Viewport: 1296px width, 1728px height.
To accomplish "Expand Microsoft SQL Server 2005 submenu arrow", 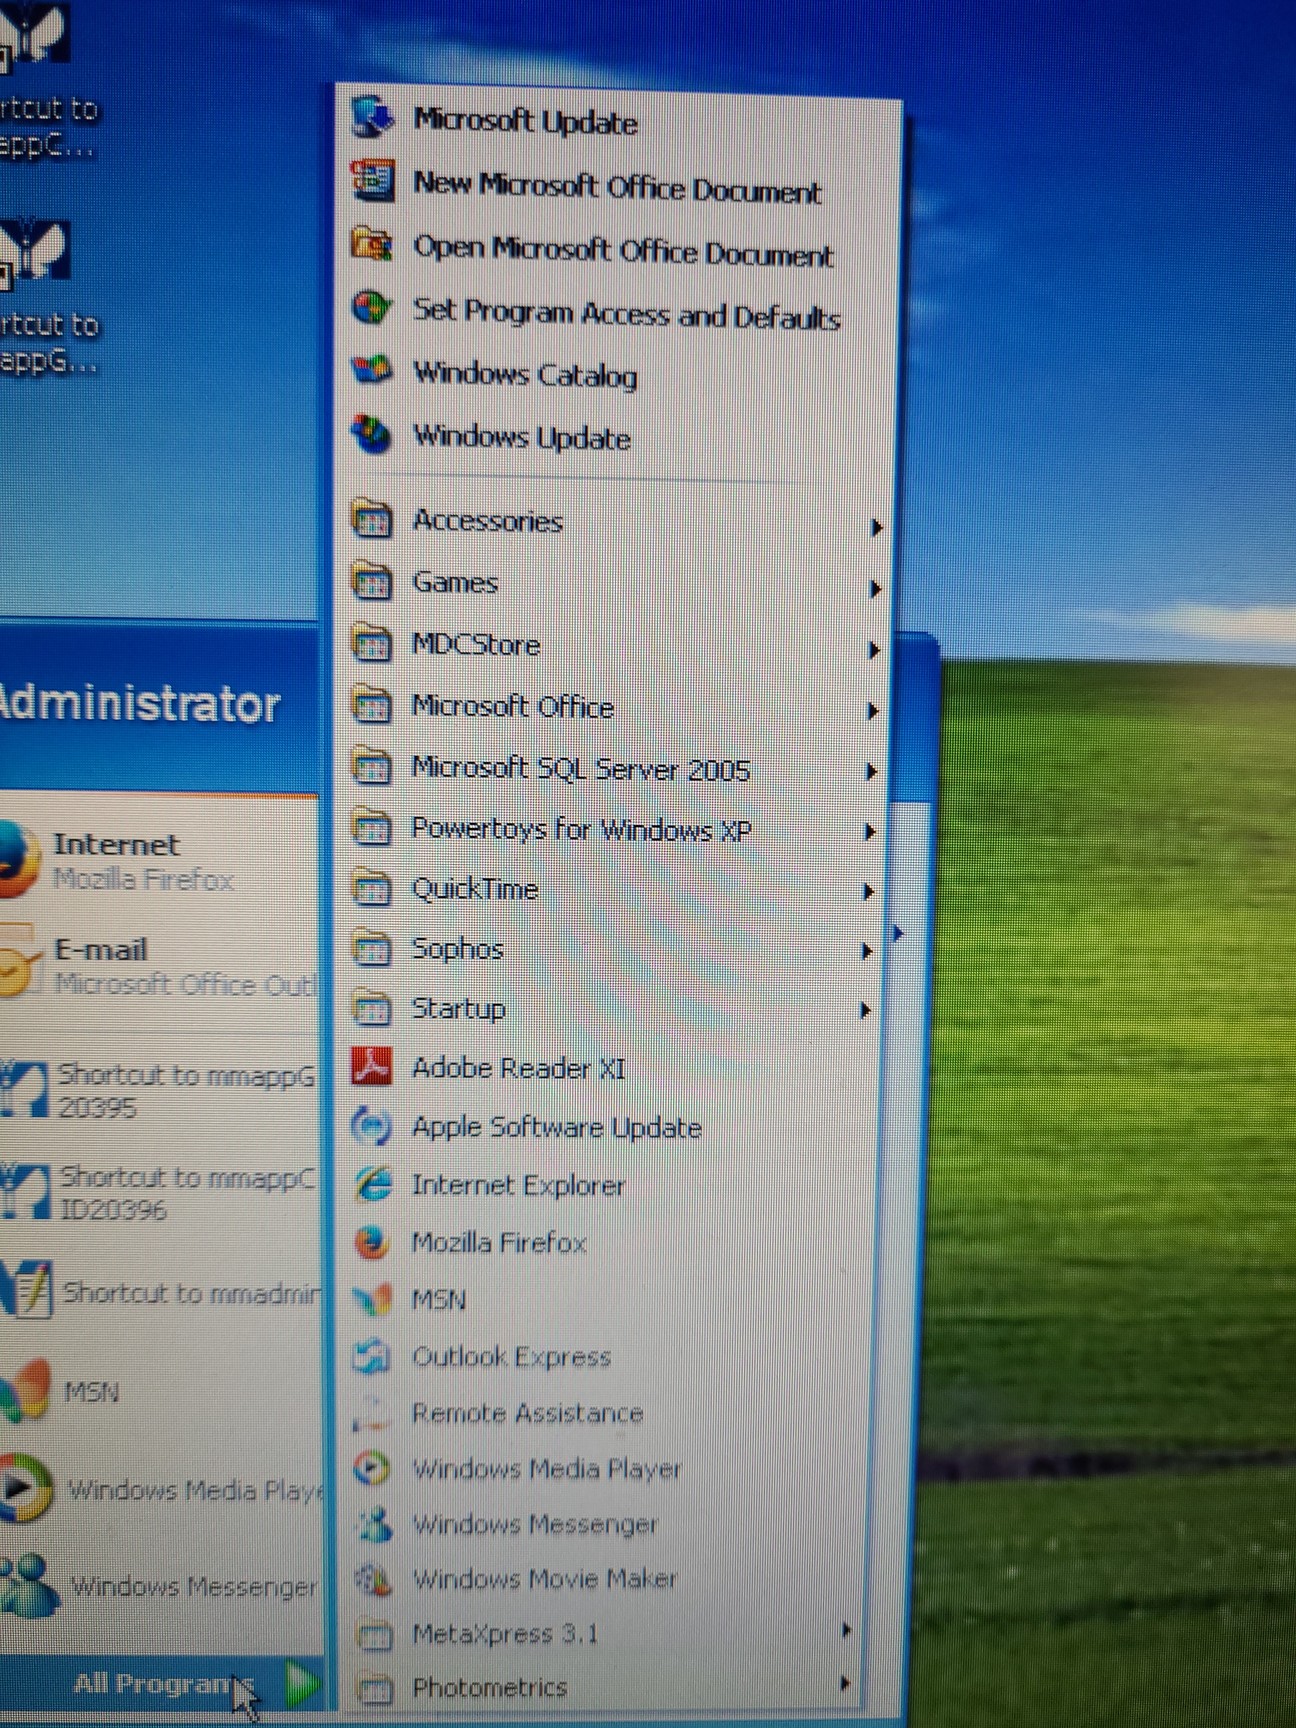I will coord(871,771).
